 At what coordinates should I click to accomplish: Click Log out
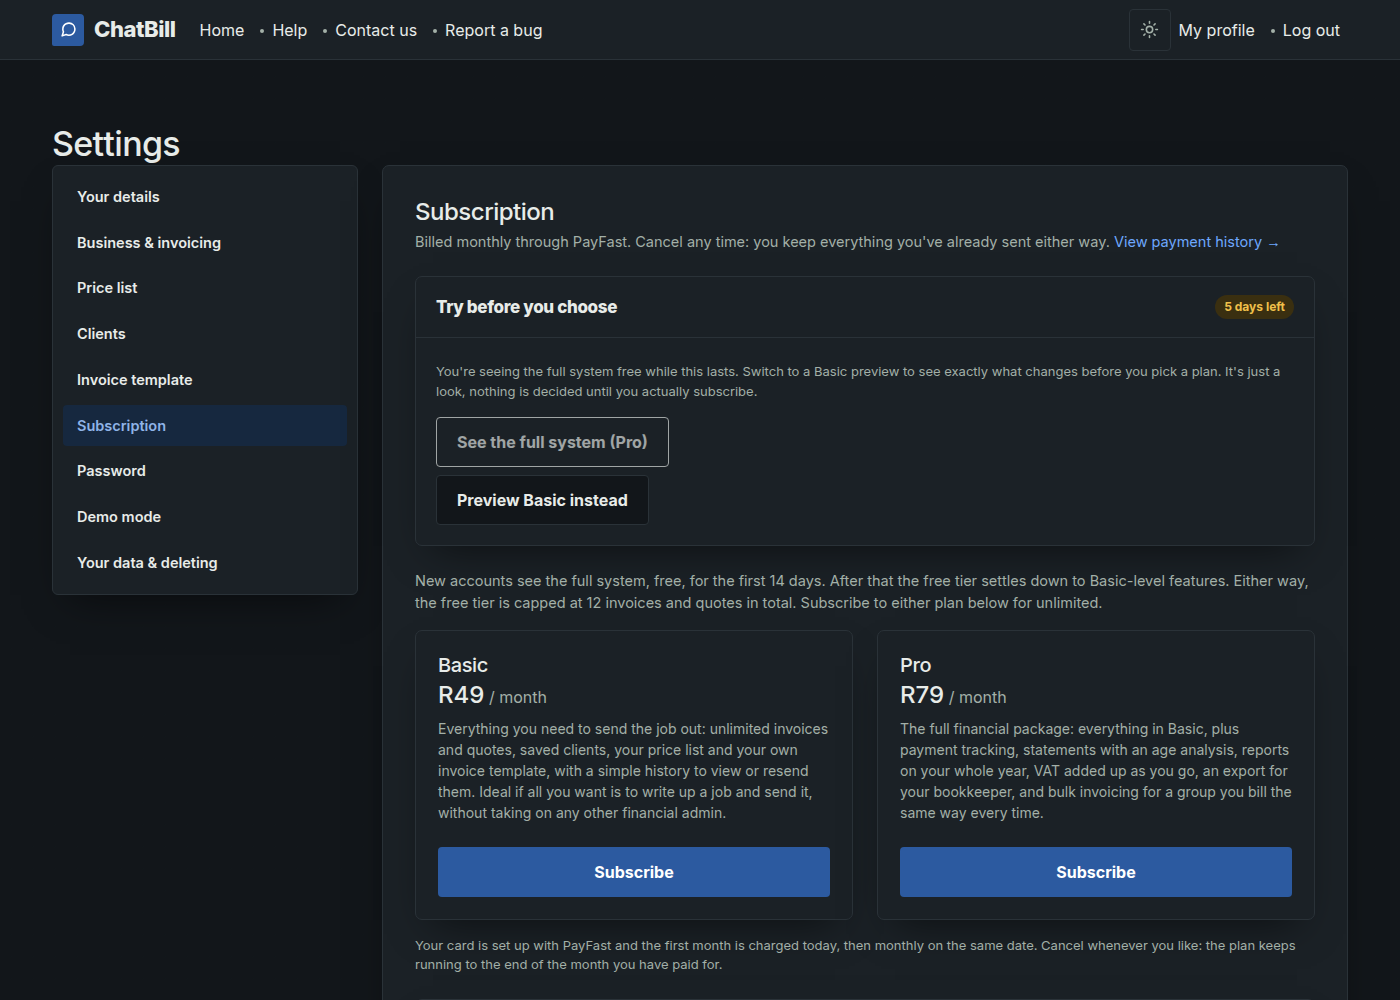1311,30
